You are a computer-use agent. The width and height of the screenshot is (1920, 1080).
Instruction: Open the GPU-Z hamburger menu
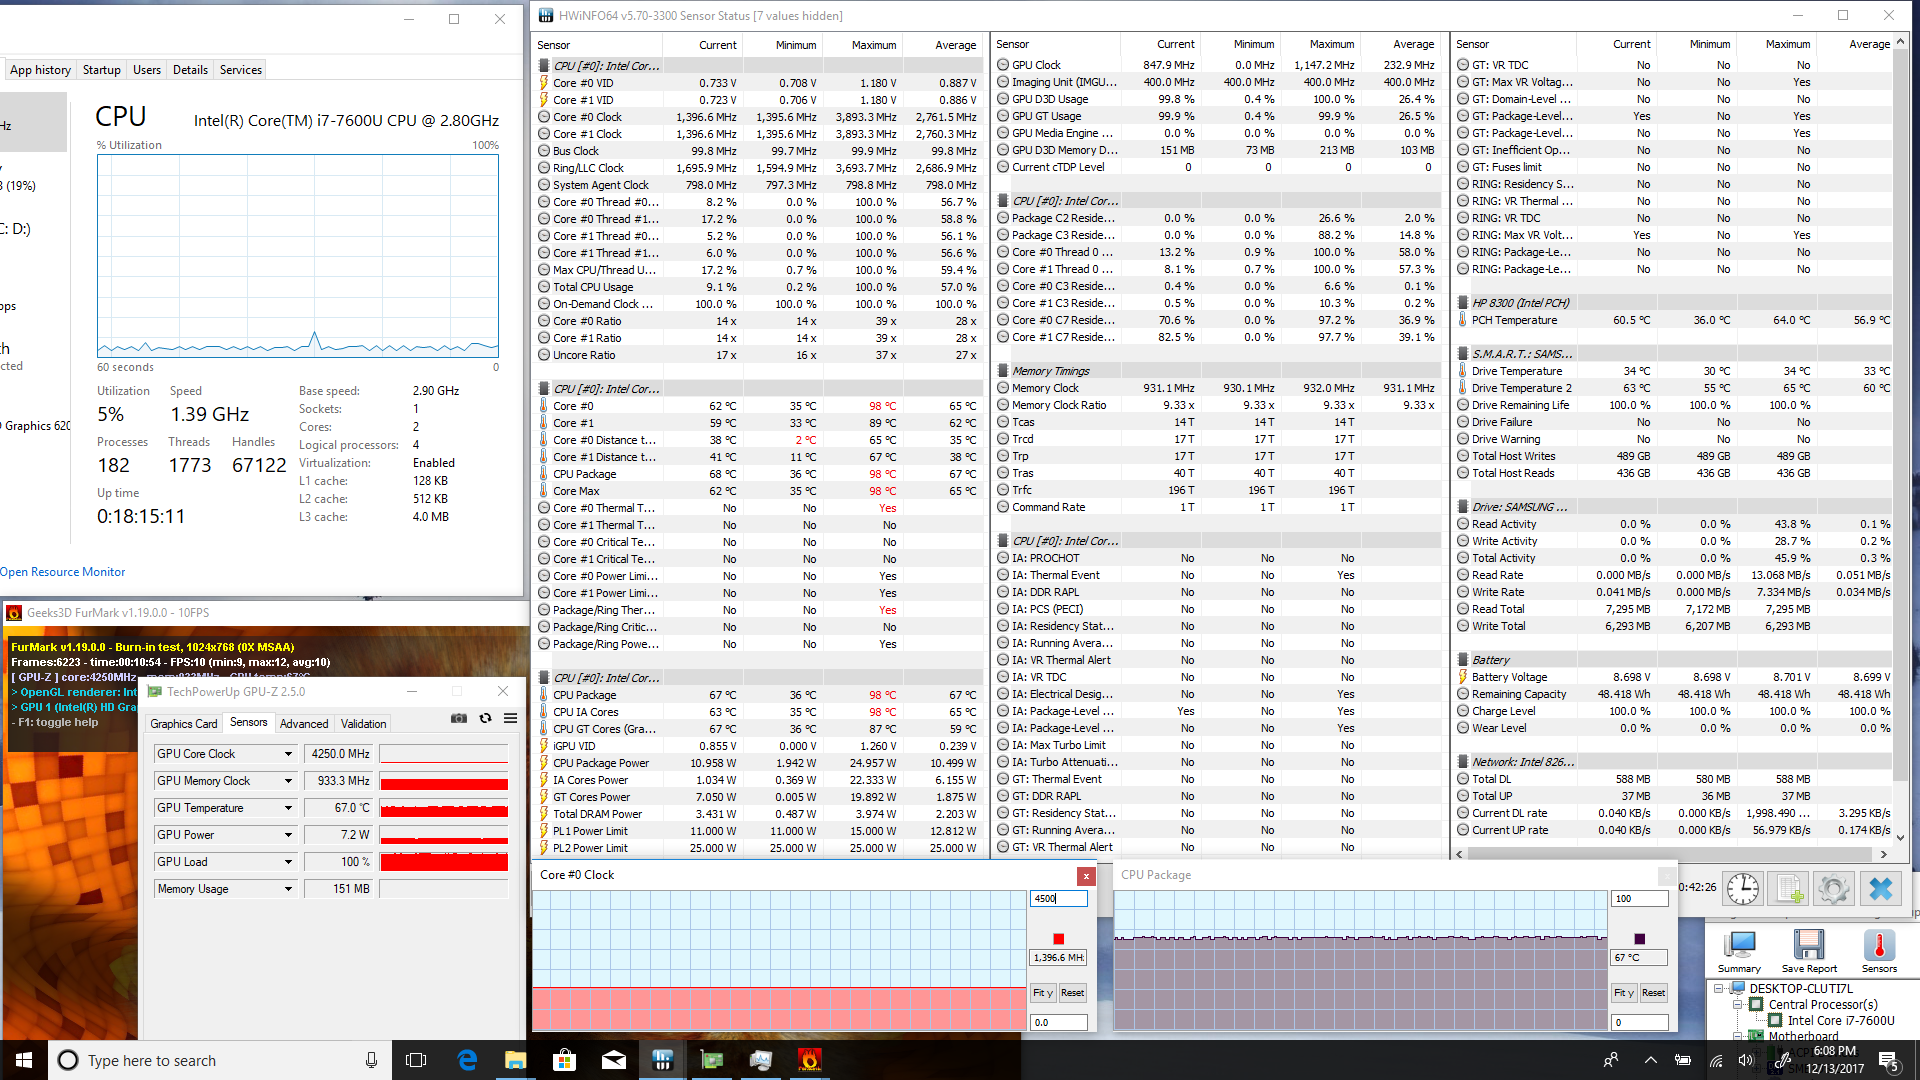click(510, 719)
